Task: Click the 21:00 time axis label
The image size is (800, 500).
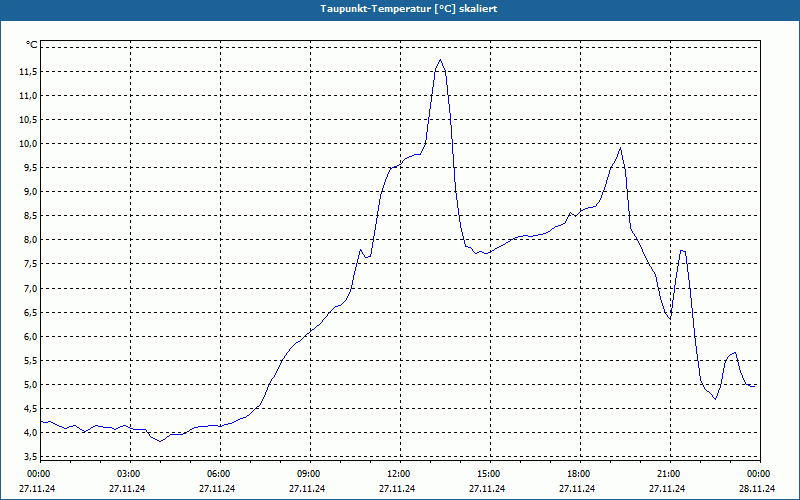Action: click(x=669, y=474)
